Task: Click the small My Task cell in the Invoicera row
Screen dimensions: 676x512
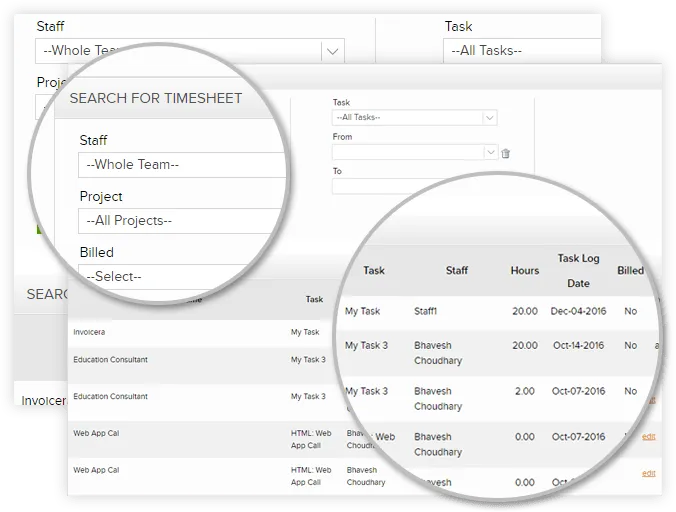Action: tap(305, 332)
